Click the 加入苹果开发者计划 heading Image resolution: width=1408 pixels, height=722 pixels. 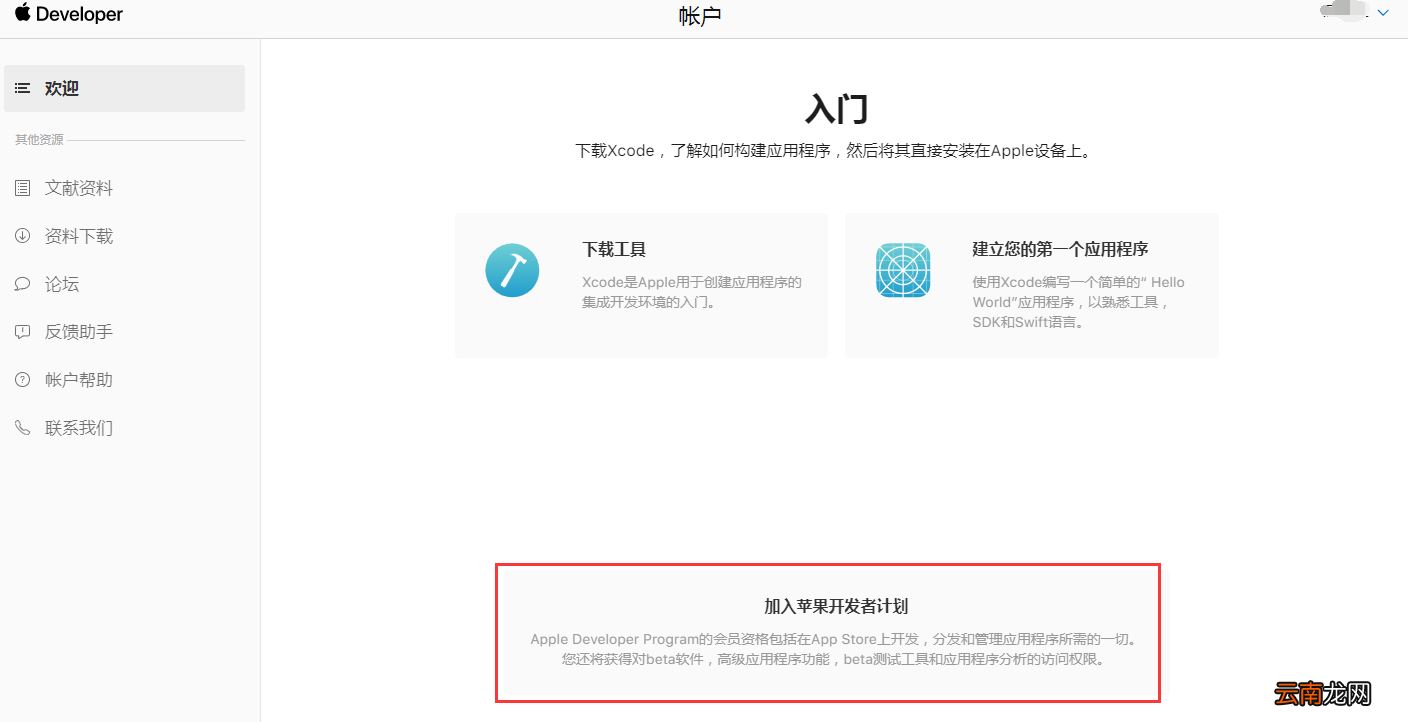[x=836, y=606]
